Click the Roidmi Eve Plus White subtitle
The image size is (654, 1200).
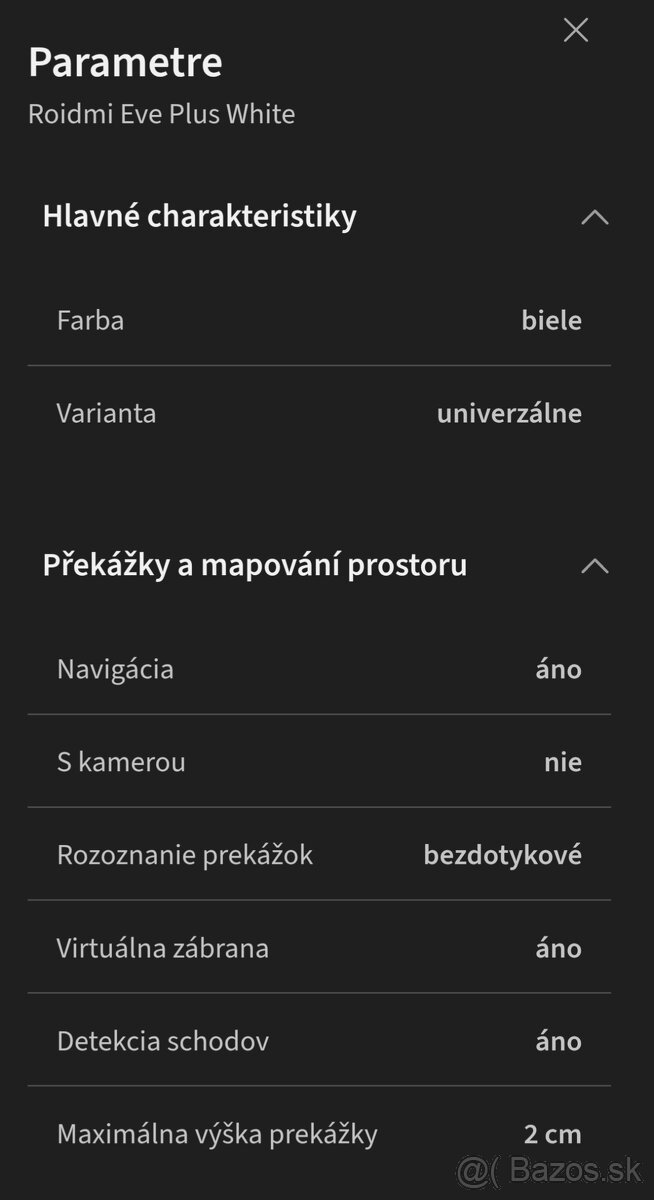point(161,114)
